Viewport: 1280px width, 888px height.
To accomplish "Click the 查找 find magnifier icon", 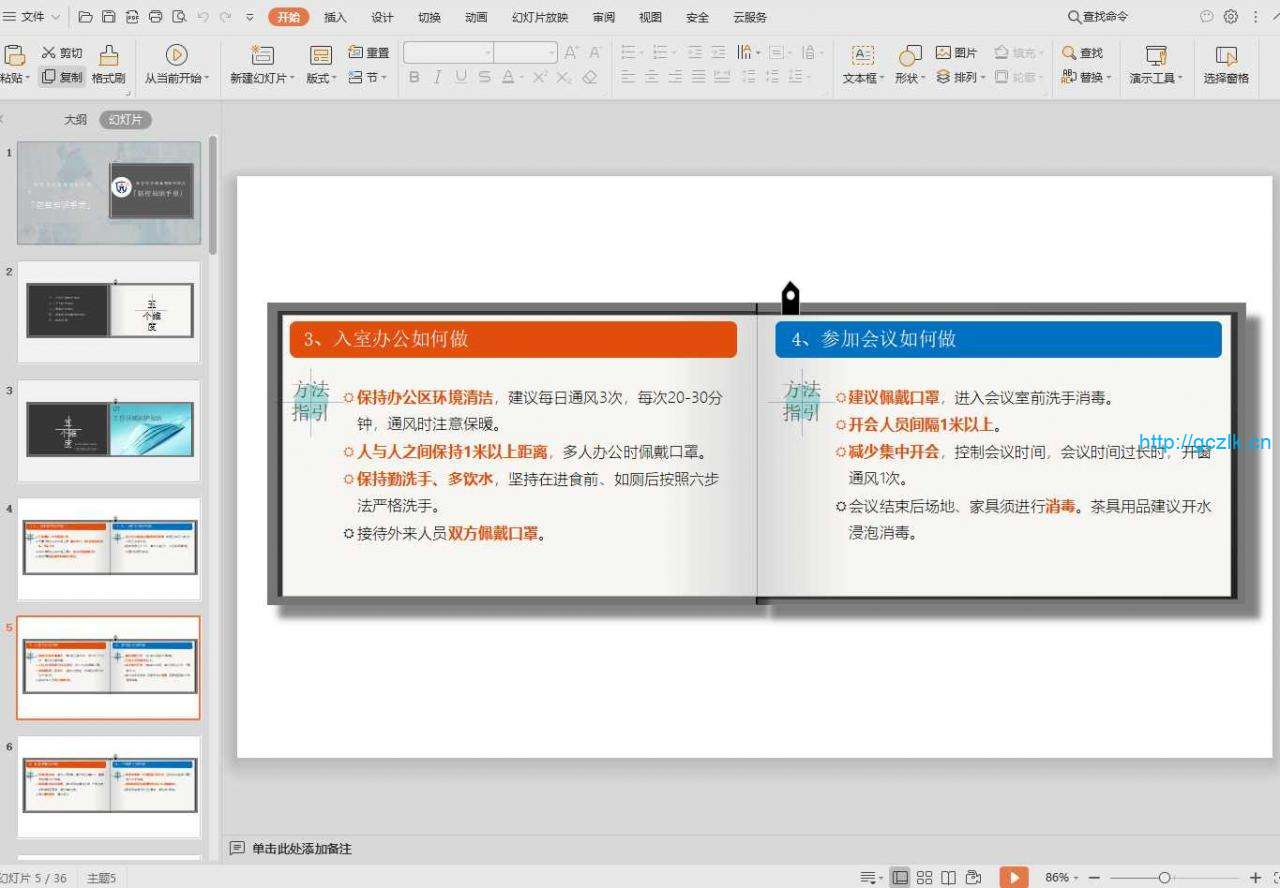I will pyautogui.click(x=1069, y=53).
